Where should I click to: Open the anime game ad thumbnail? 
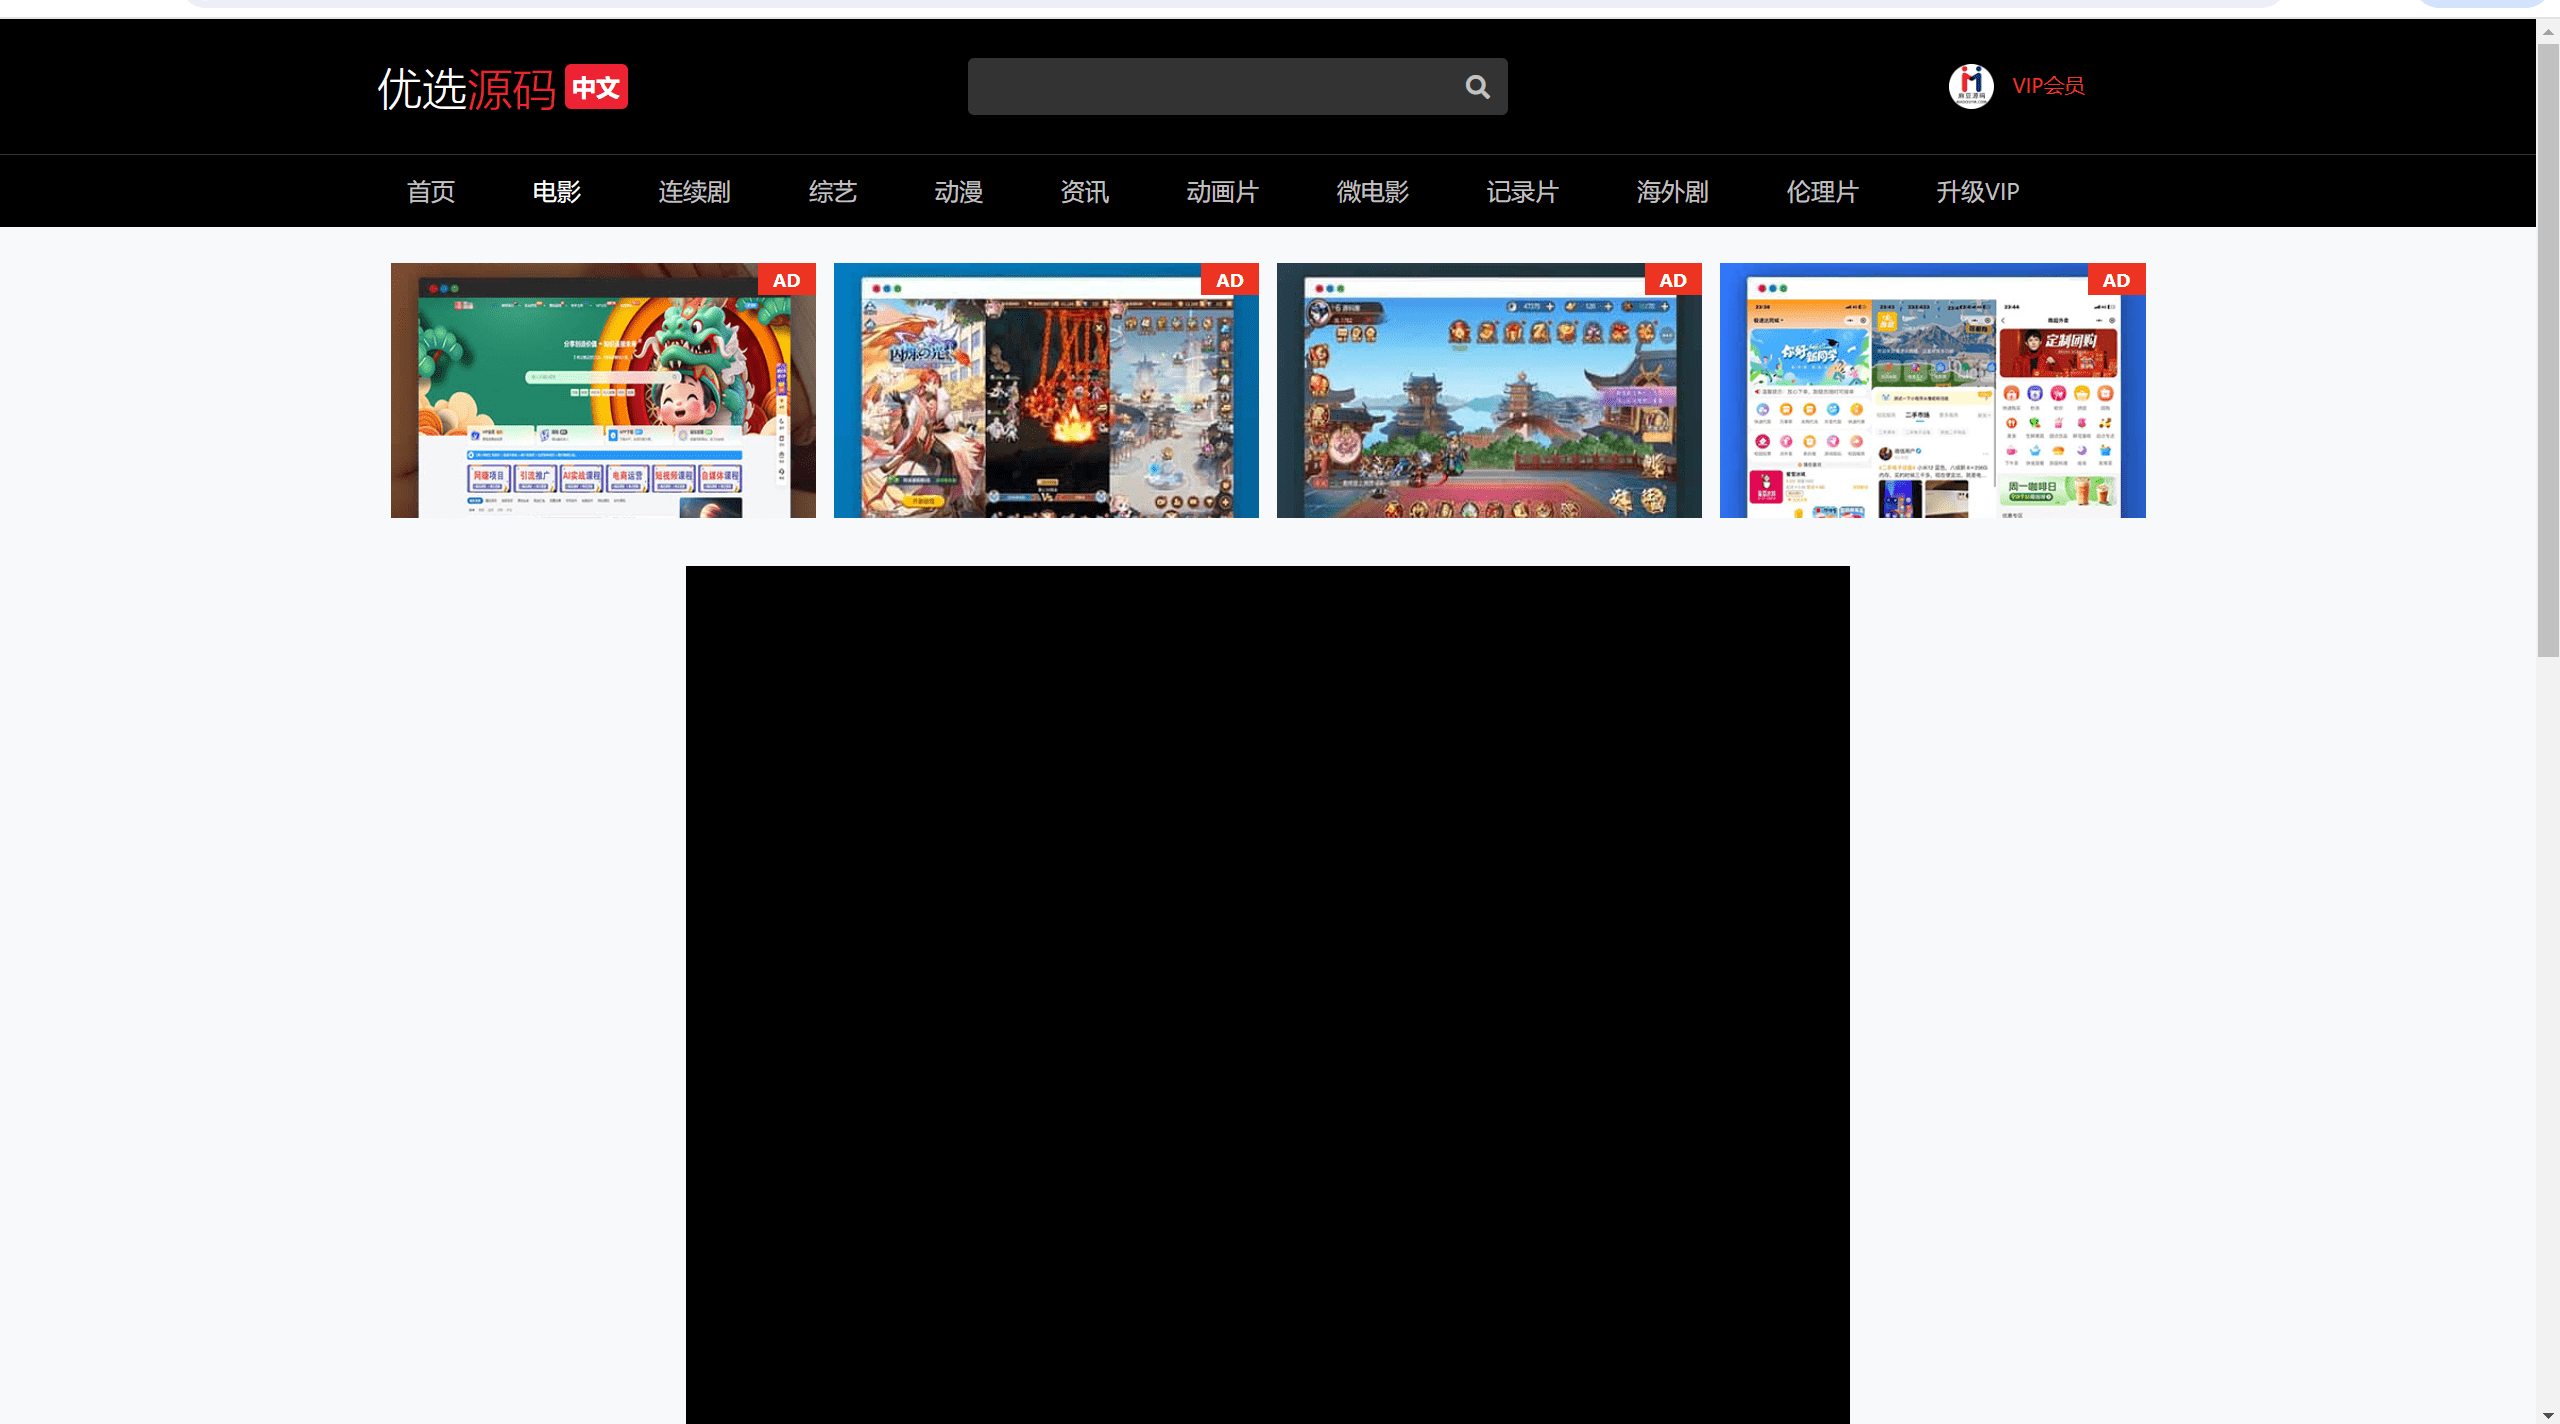coord(1046,390)
